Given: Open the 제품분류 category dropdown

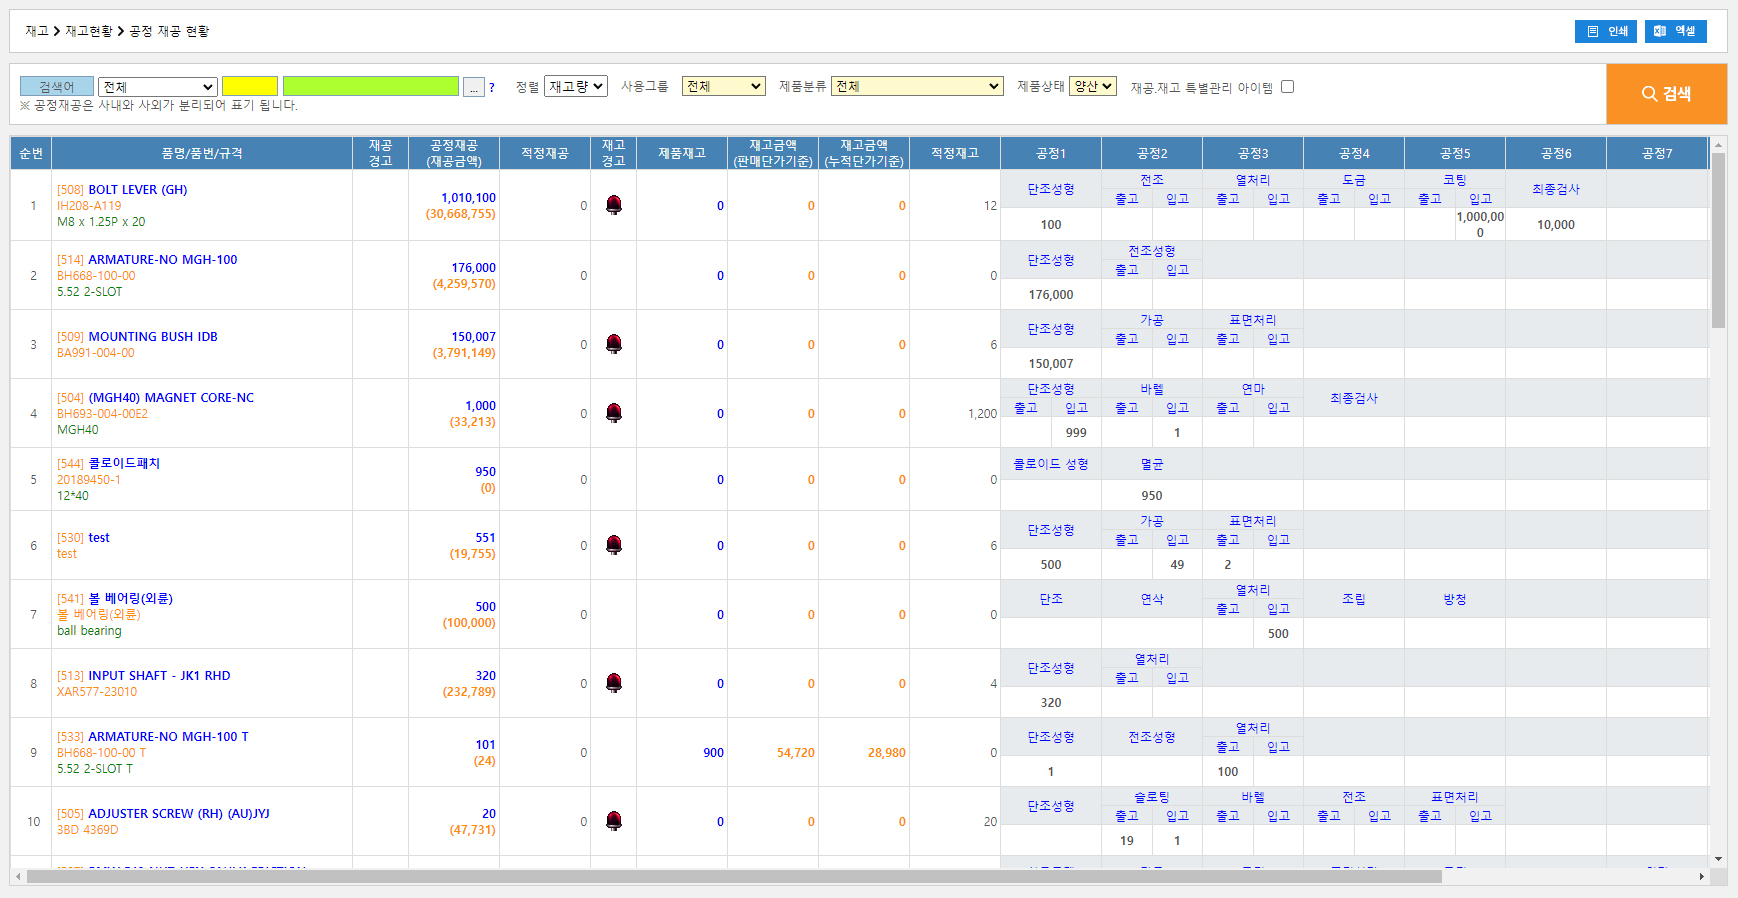Looking at the screenshot, I should click(918, 87).
